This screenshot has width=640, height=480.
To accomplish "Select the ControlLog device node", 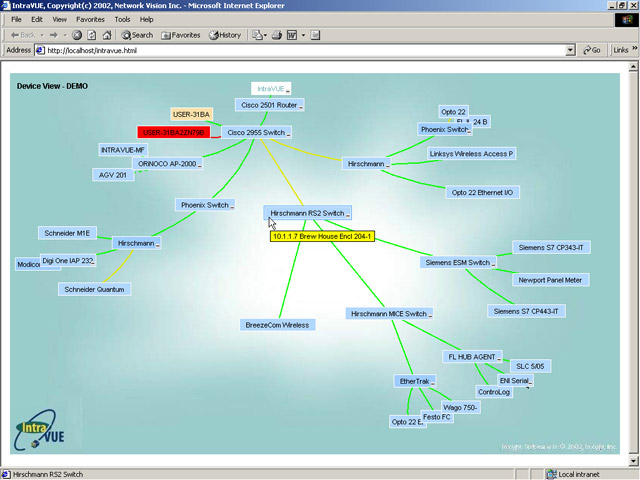I will 494,392.
